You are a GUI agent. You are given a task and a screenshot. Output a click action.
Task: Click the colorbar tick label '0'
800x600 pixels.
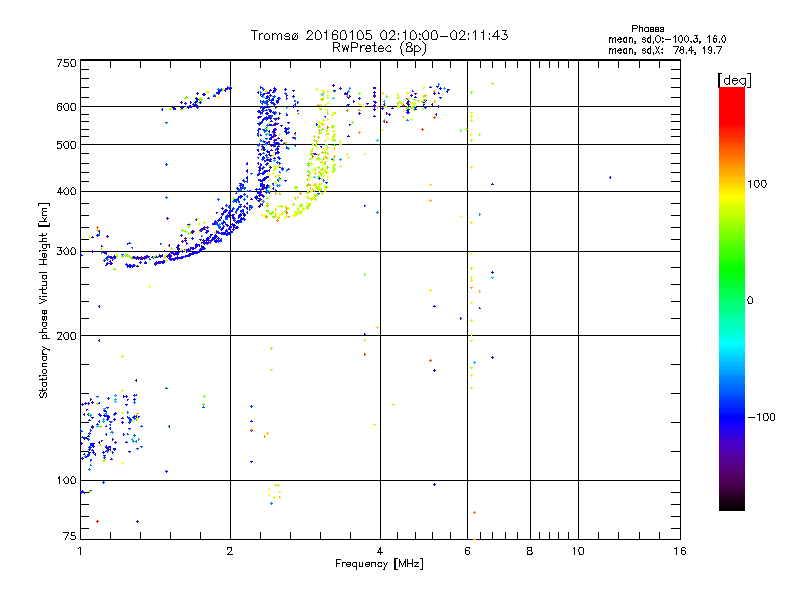click(750, 301)
